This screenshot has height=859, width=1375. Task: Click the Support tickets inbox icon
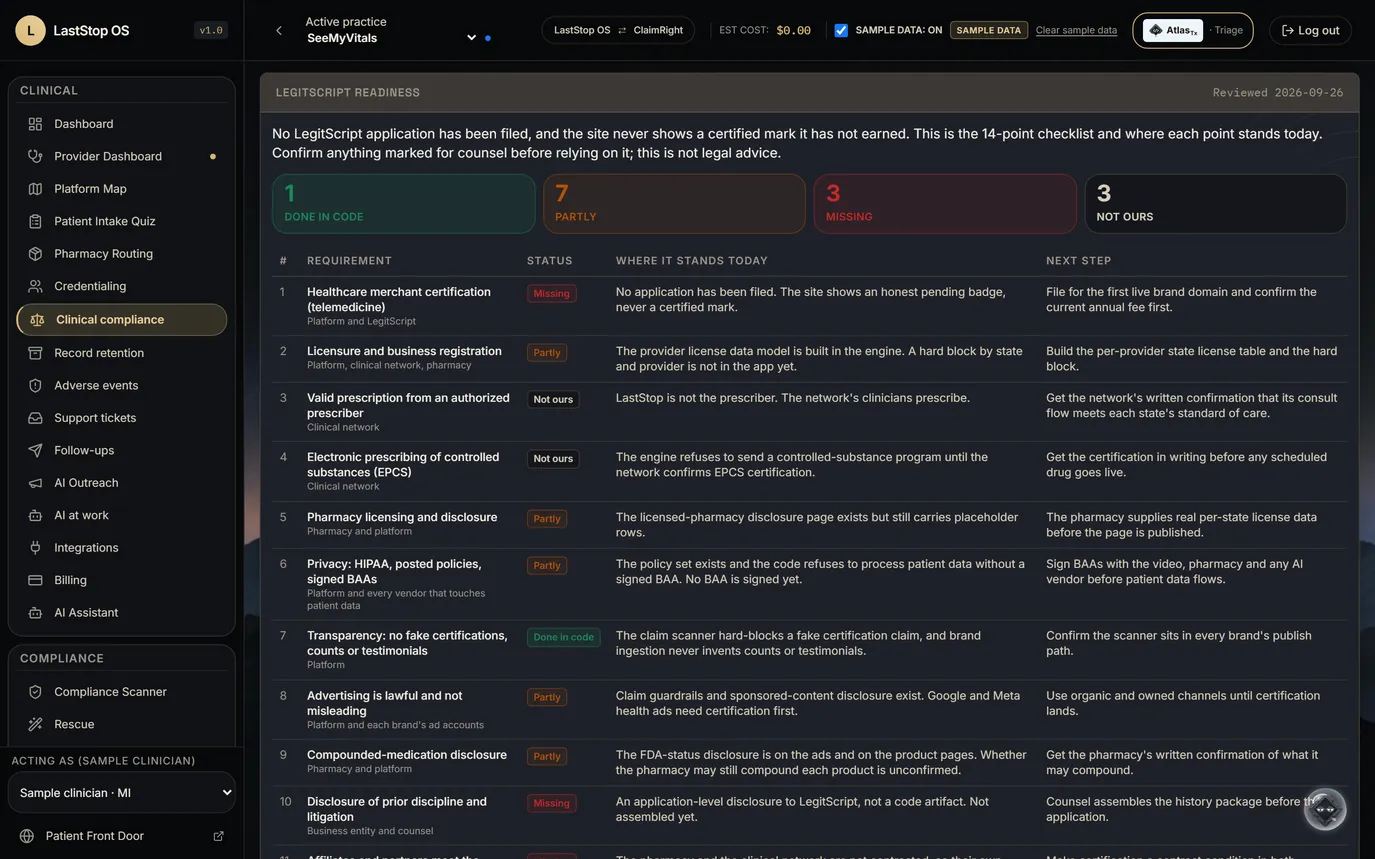pos(35,418)
